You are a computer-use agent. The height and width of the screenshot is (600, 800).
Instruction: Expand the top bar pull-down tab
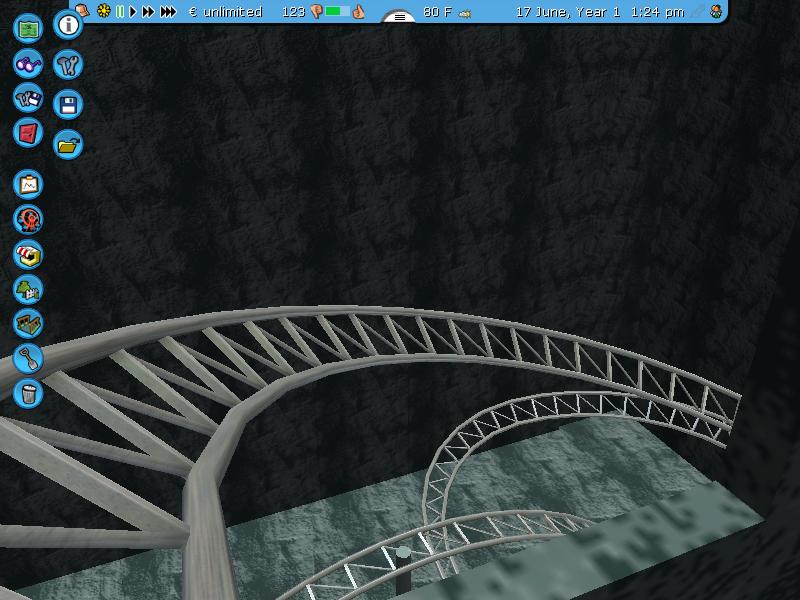399,17
